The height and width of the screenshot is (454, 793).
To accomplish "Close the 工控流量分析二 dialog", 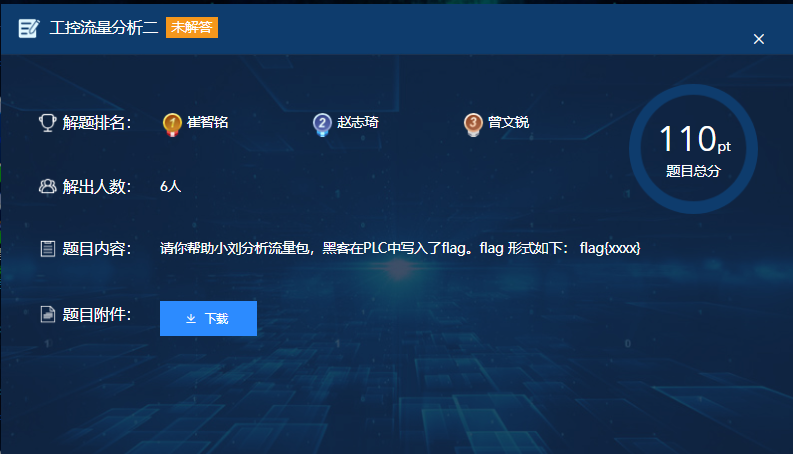I will (x=759, y=39).
